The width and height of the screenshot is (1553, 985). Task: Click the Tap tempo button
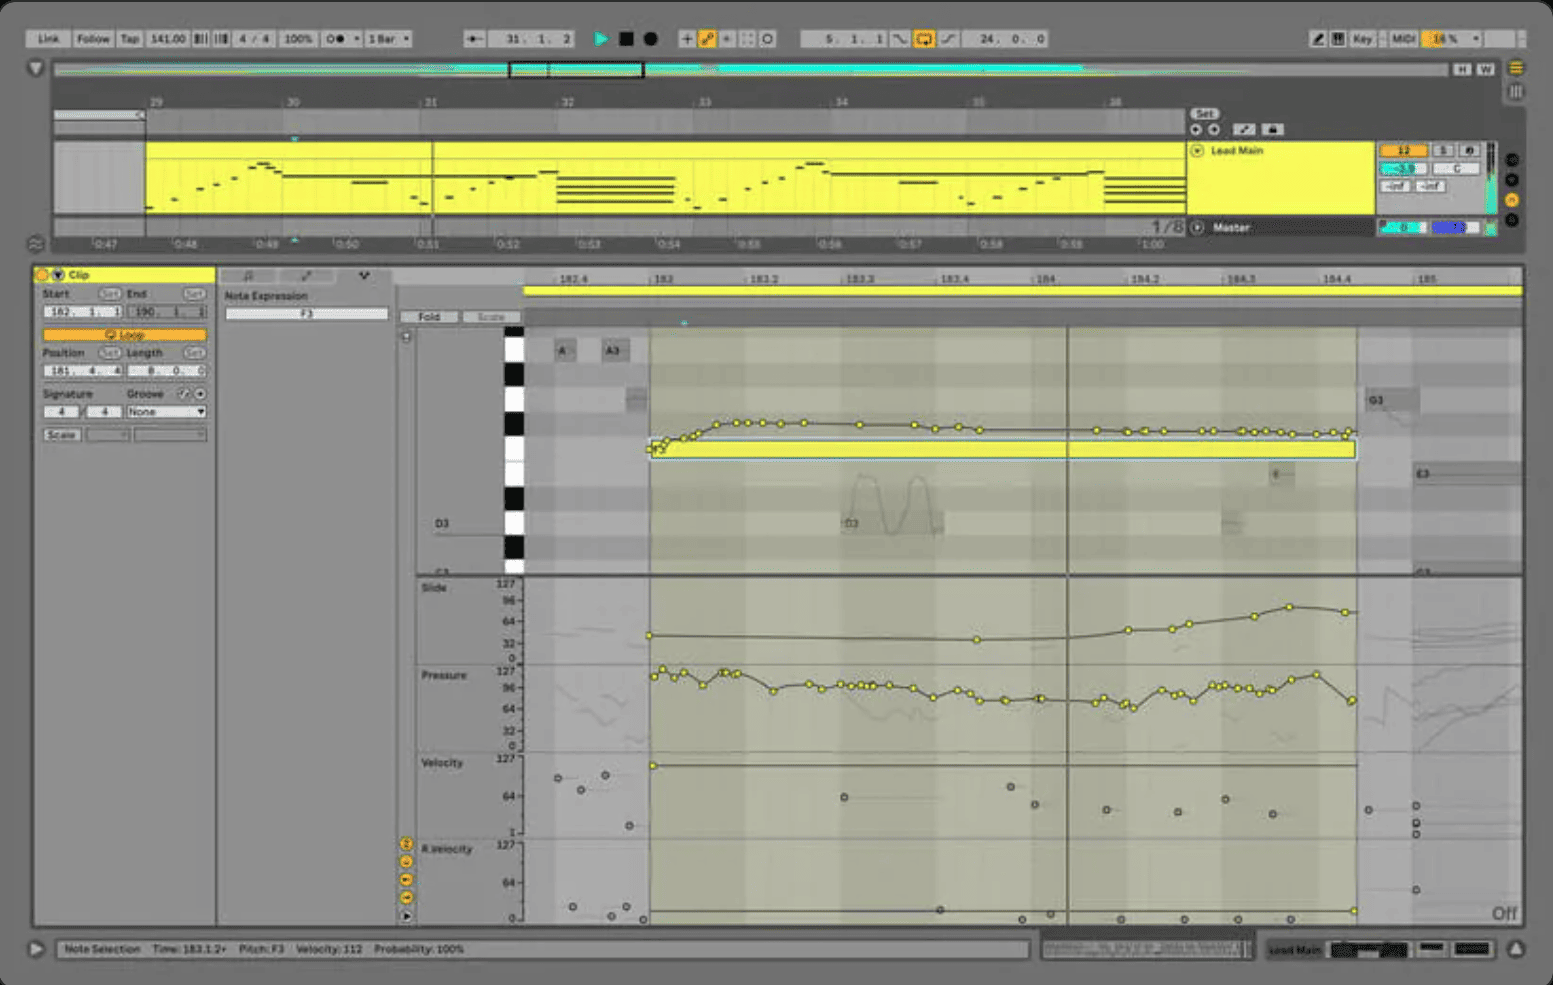pyautogui.click(x=130, y=39)
